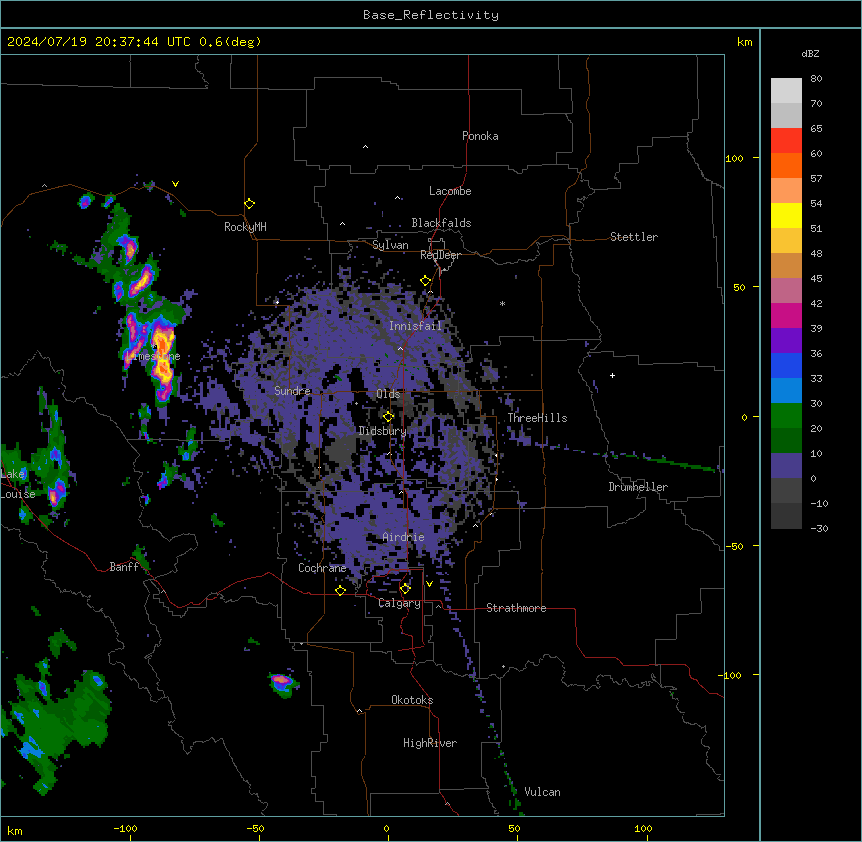Click the ThreeHills town label
The image size is (862, 842).
(x=537, y=418)
